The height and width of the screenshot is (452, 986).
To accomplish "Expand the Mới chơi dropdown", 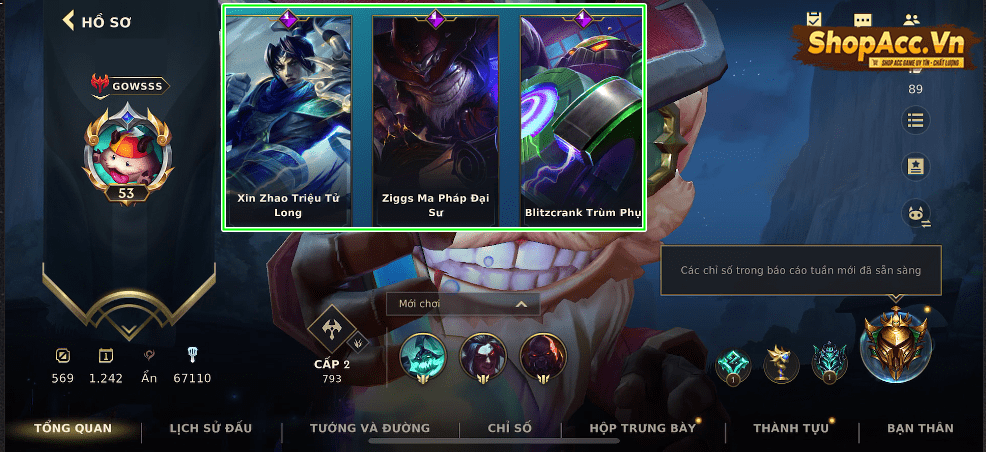I will tap(463, 304).
